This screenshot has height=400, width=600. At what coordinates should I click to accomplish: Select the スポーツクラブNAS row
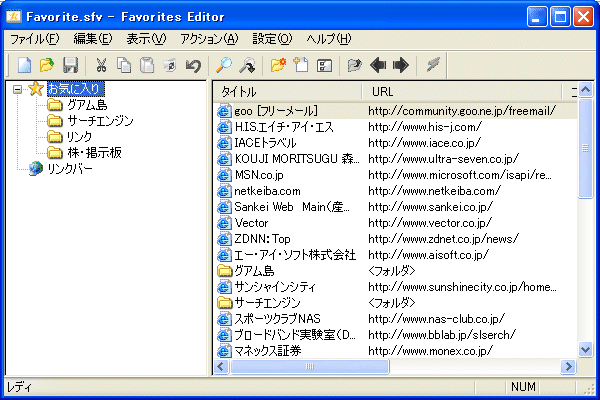tap(396, 319)
